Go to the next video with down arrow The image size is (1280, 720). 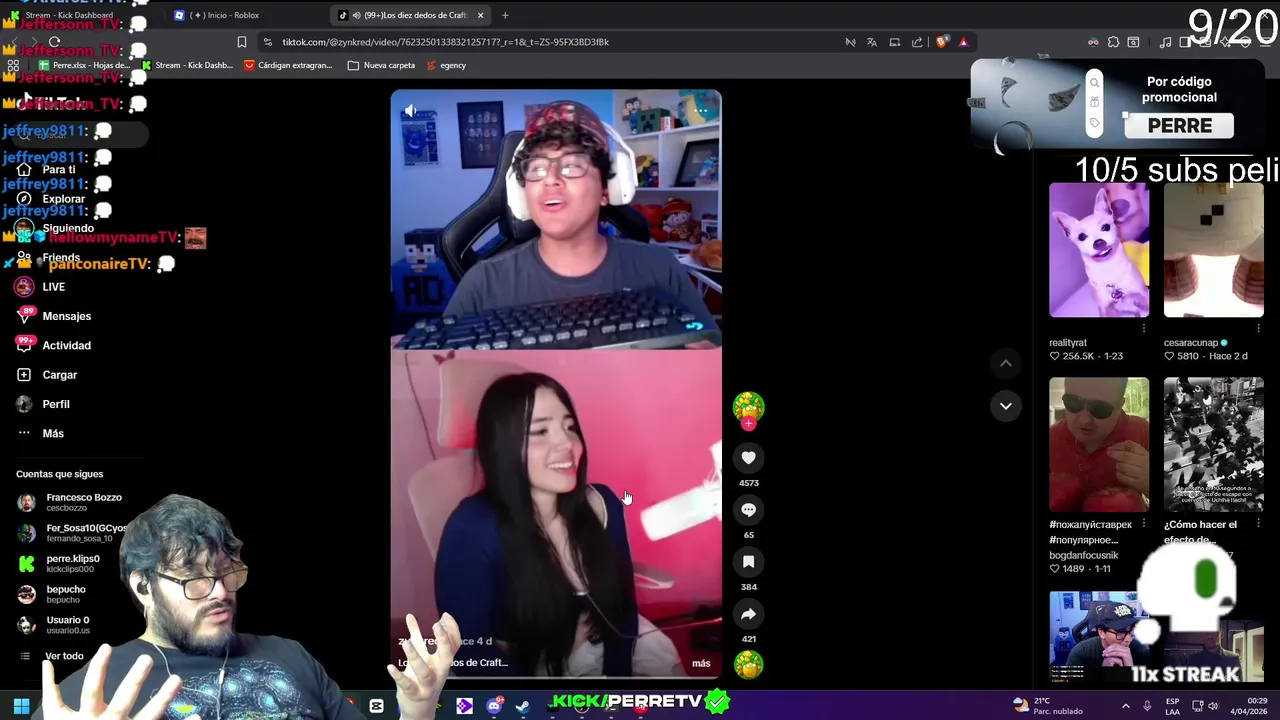[x=1006, y=406]
